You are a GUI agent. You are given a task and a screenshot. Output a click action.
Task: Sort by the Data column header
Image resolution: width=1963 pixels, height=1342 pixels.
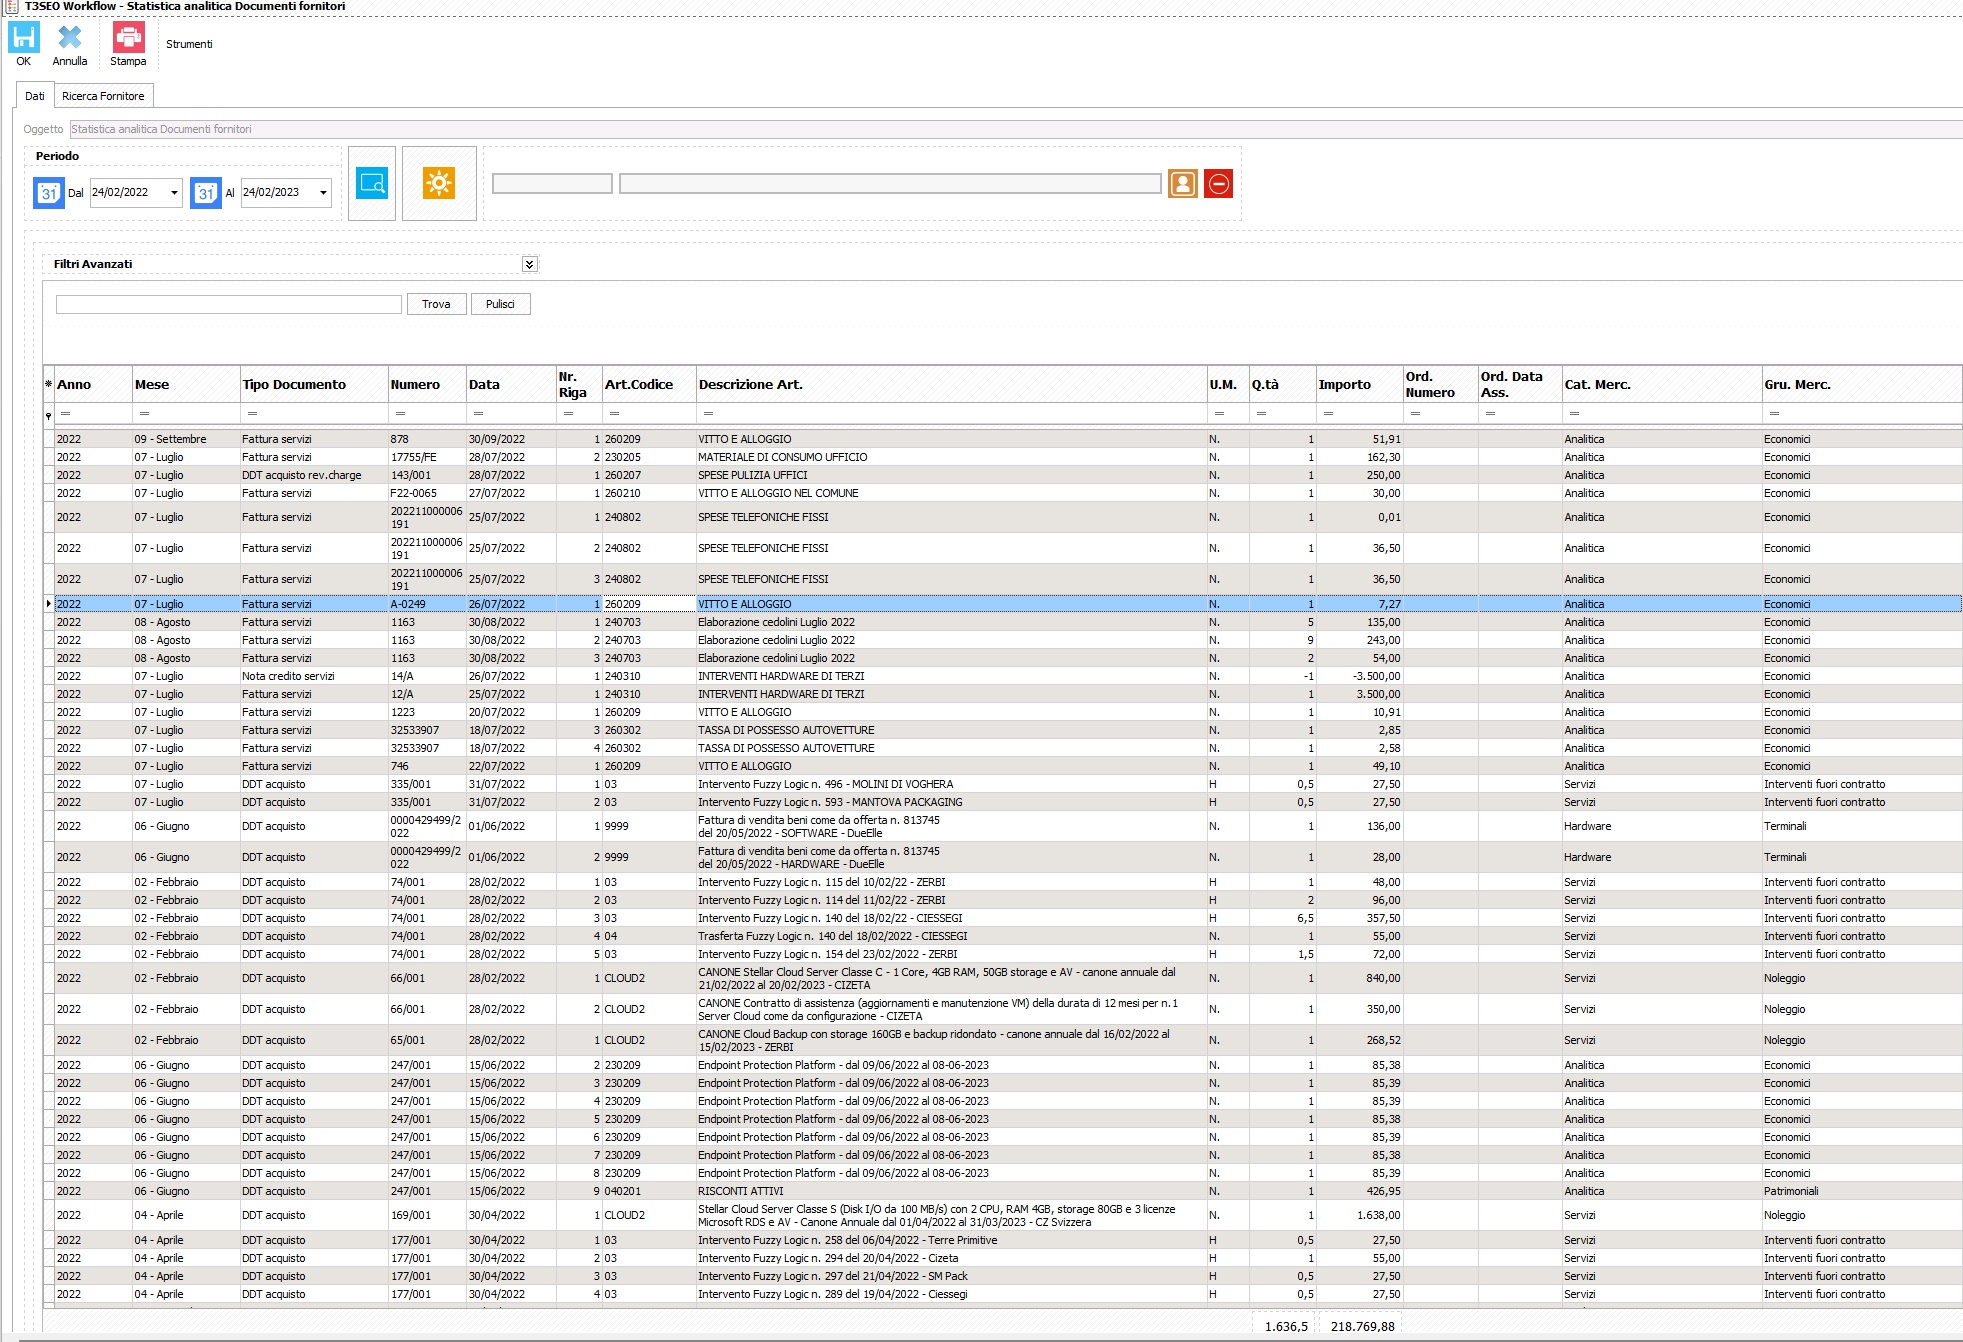point(511,385)
